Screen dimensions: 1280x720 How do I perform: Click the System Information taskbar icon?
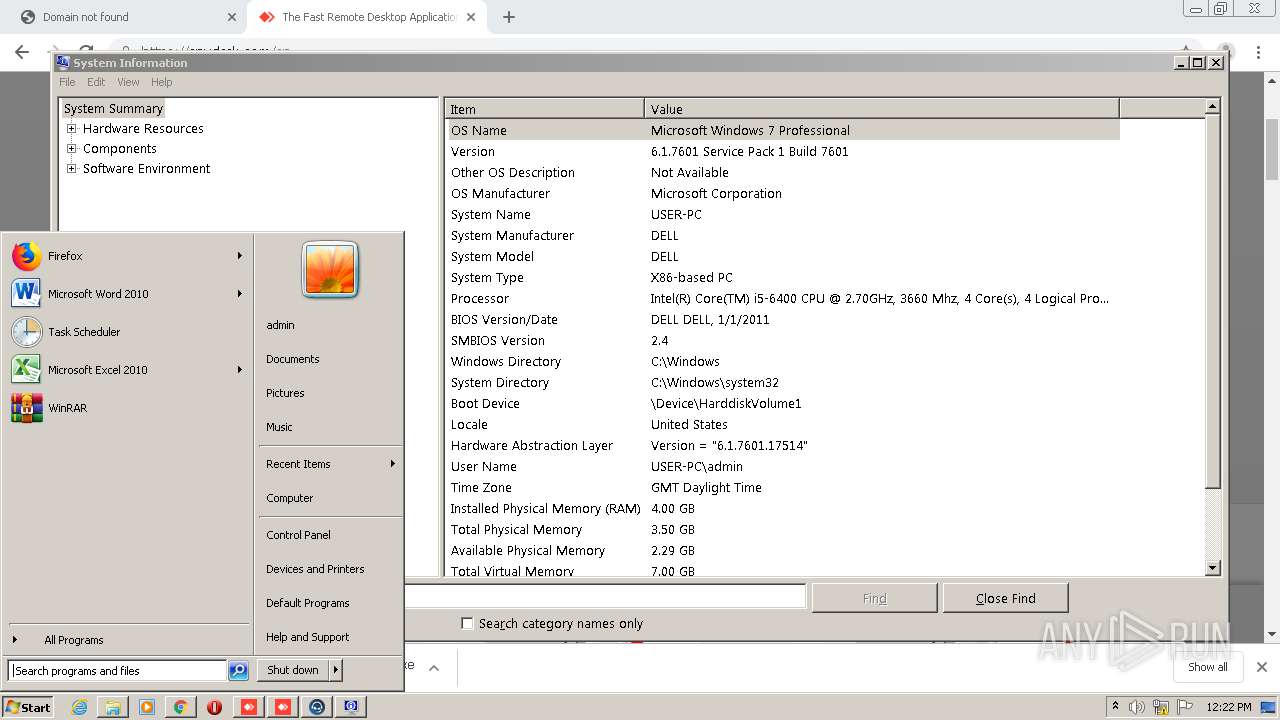[x=351, y=707]
